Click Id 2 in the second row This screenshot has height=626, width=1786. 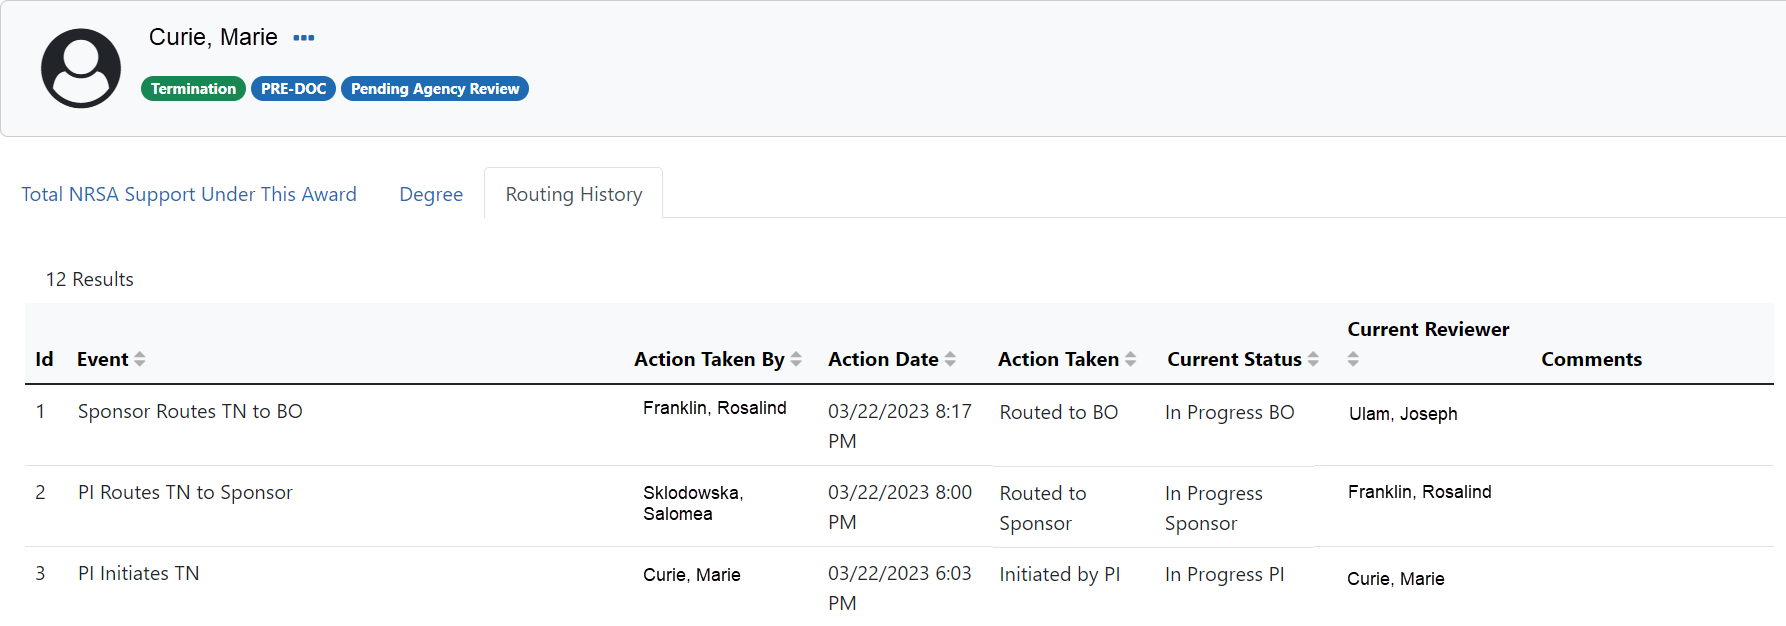coord(40,492)
